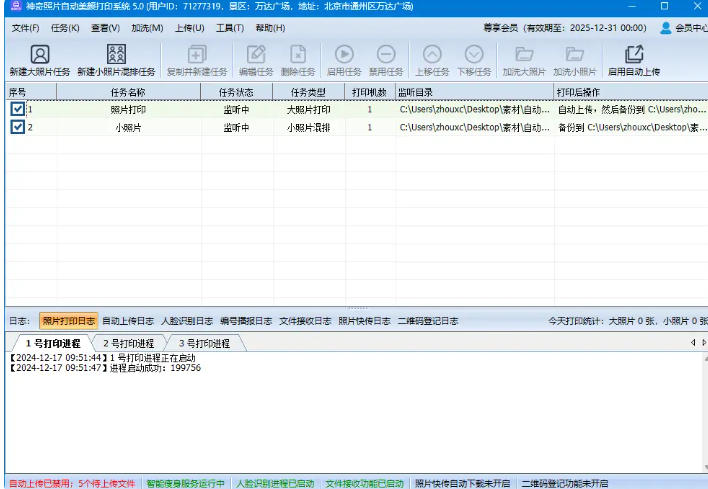The width and height of the screenshot is (708, 489).
Task: Open the 加洗(M) menu
Action: [x=147, y=28]
